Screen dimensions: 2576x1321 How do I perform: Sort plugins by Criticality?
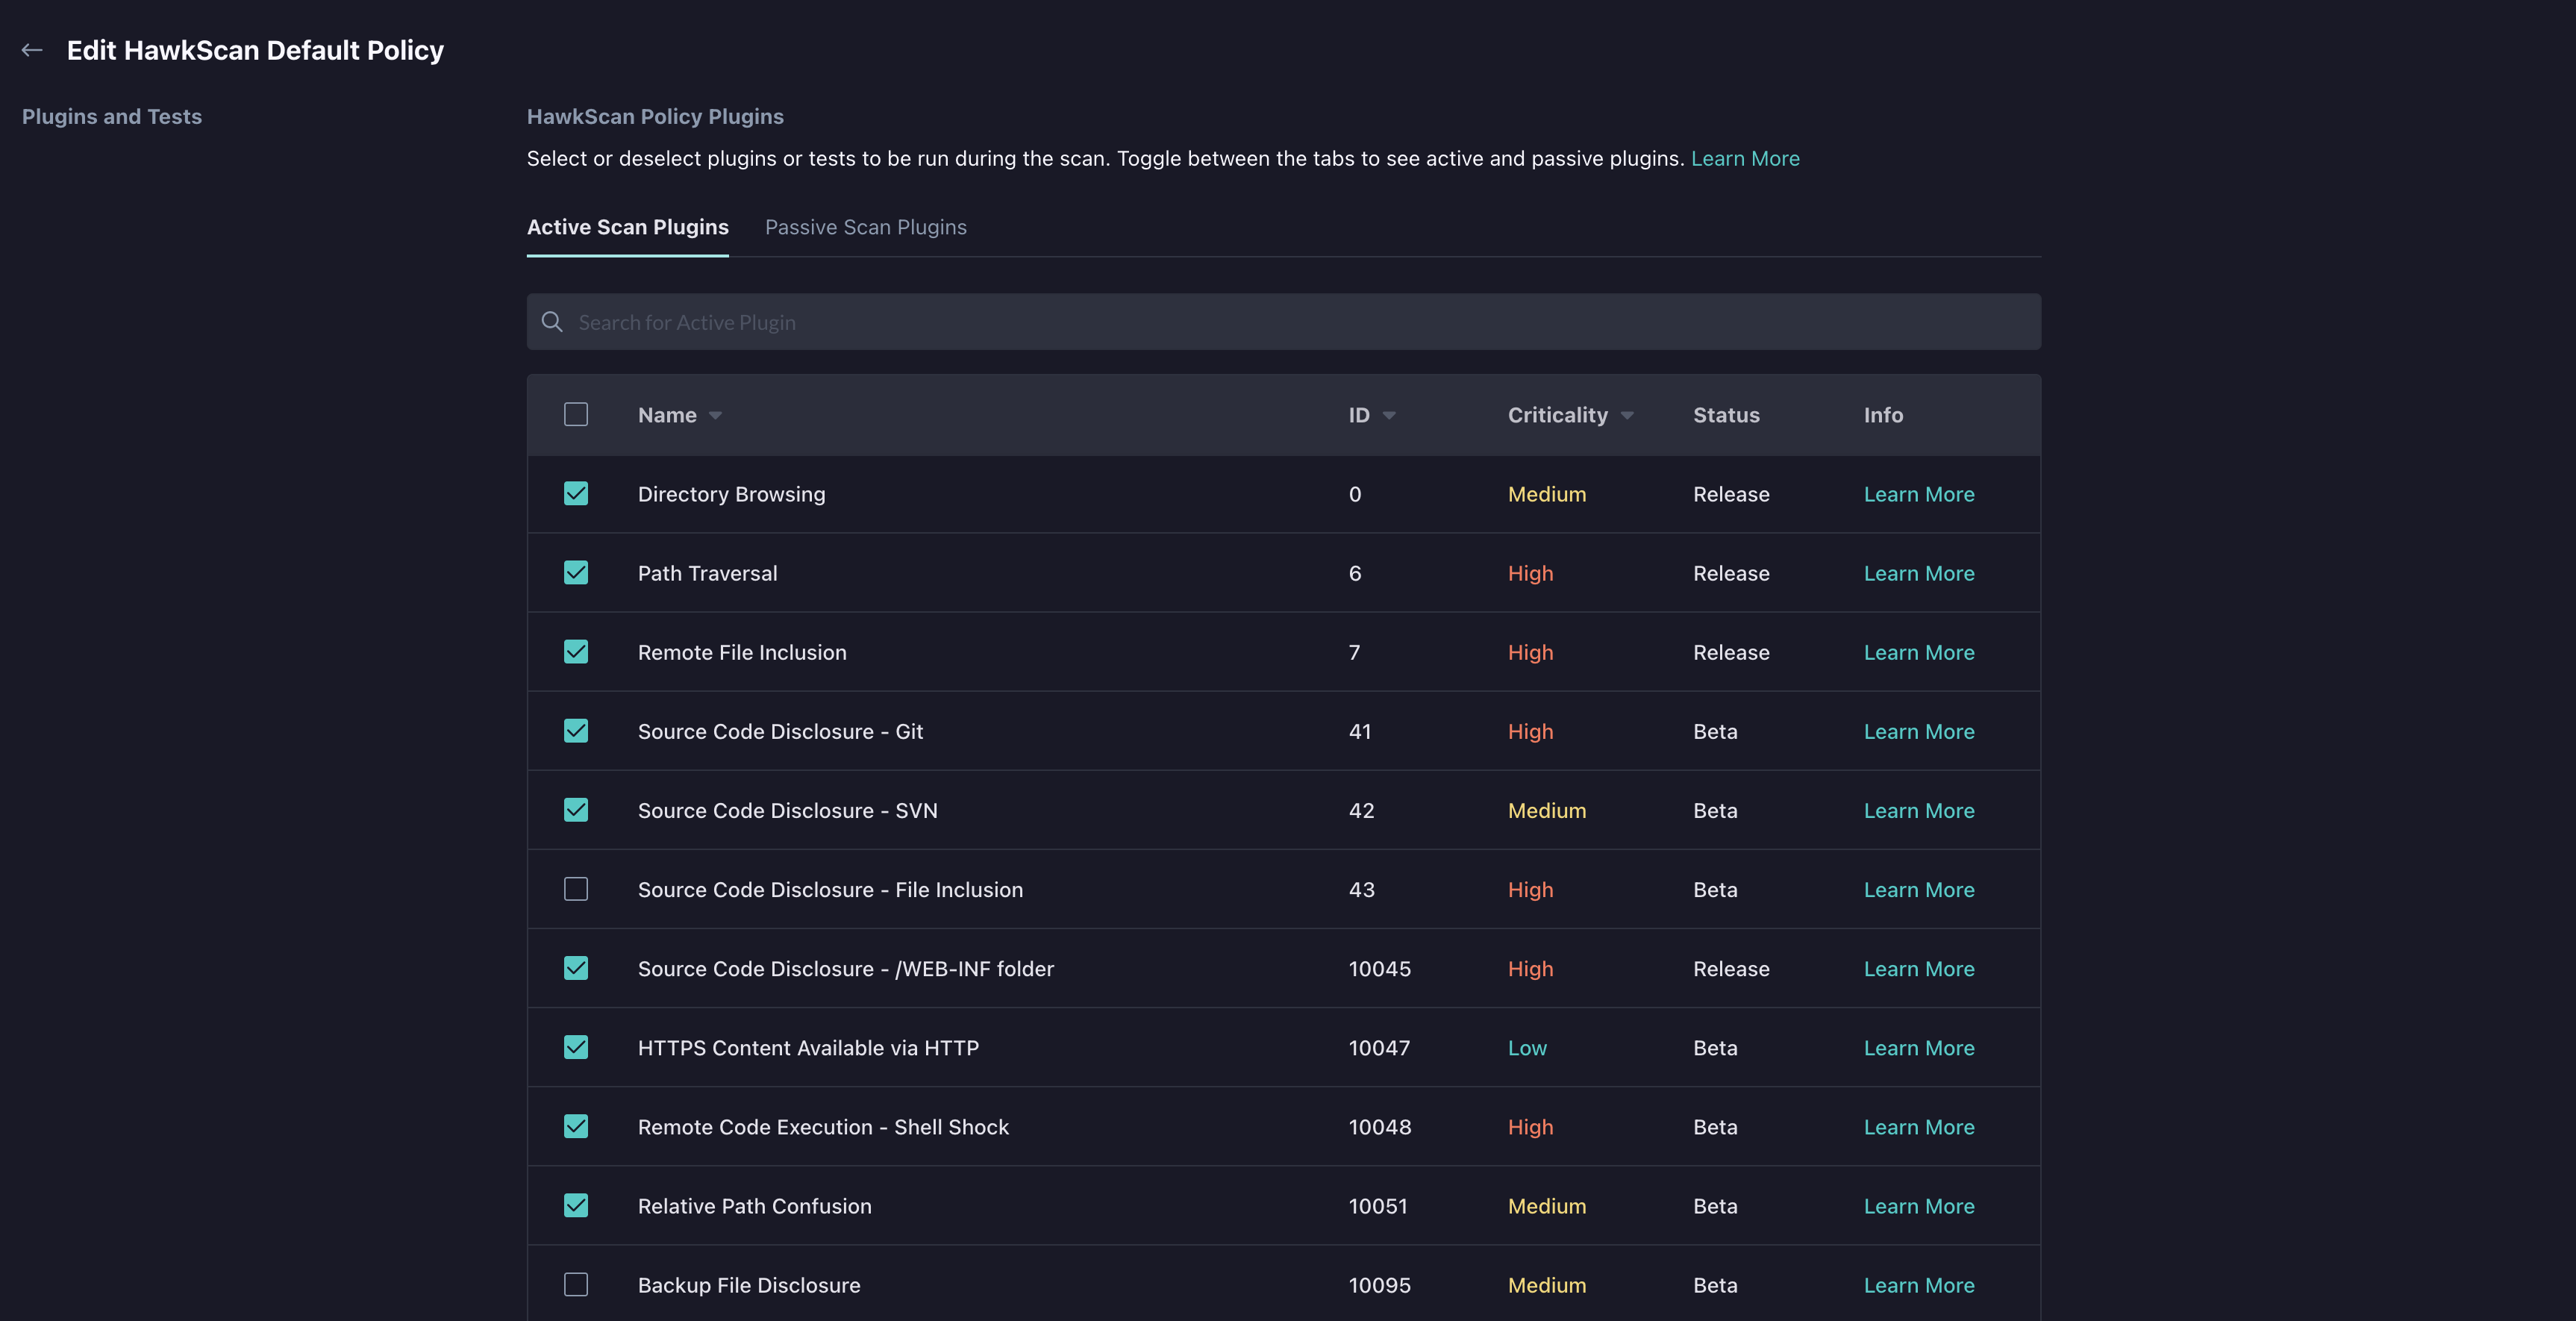coord(1568,414)
